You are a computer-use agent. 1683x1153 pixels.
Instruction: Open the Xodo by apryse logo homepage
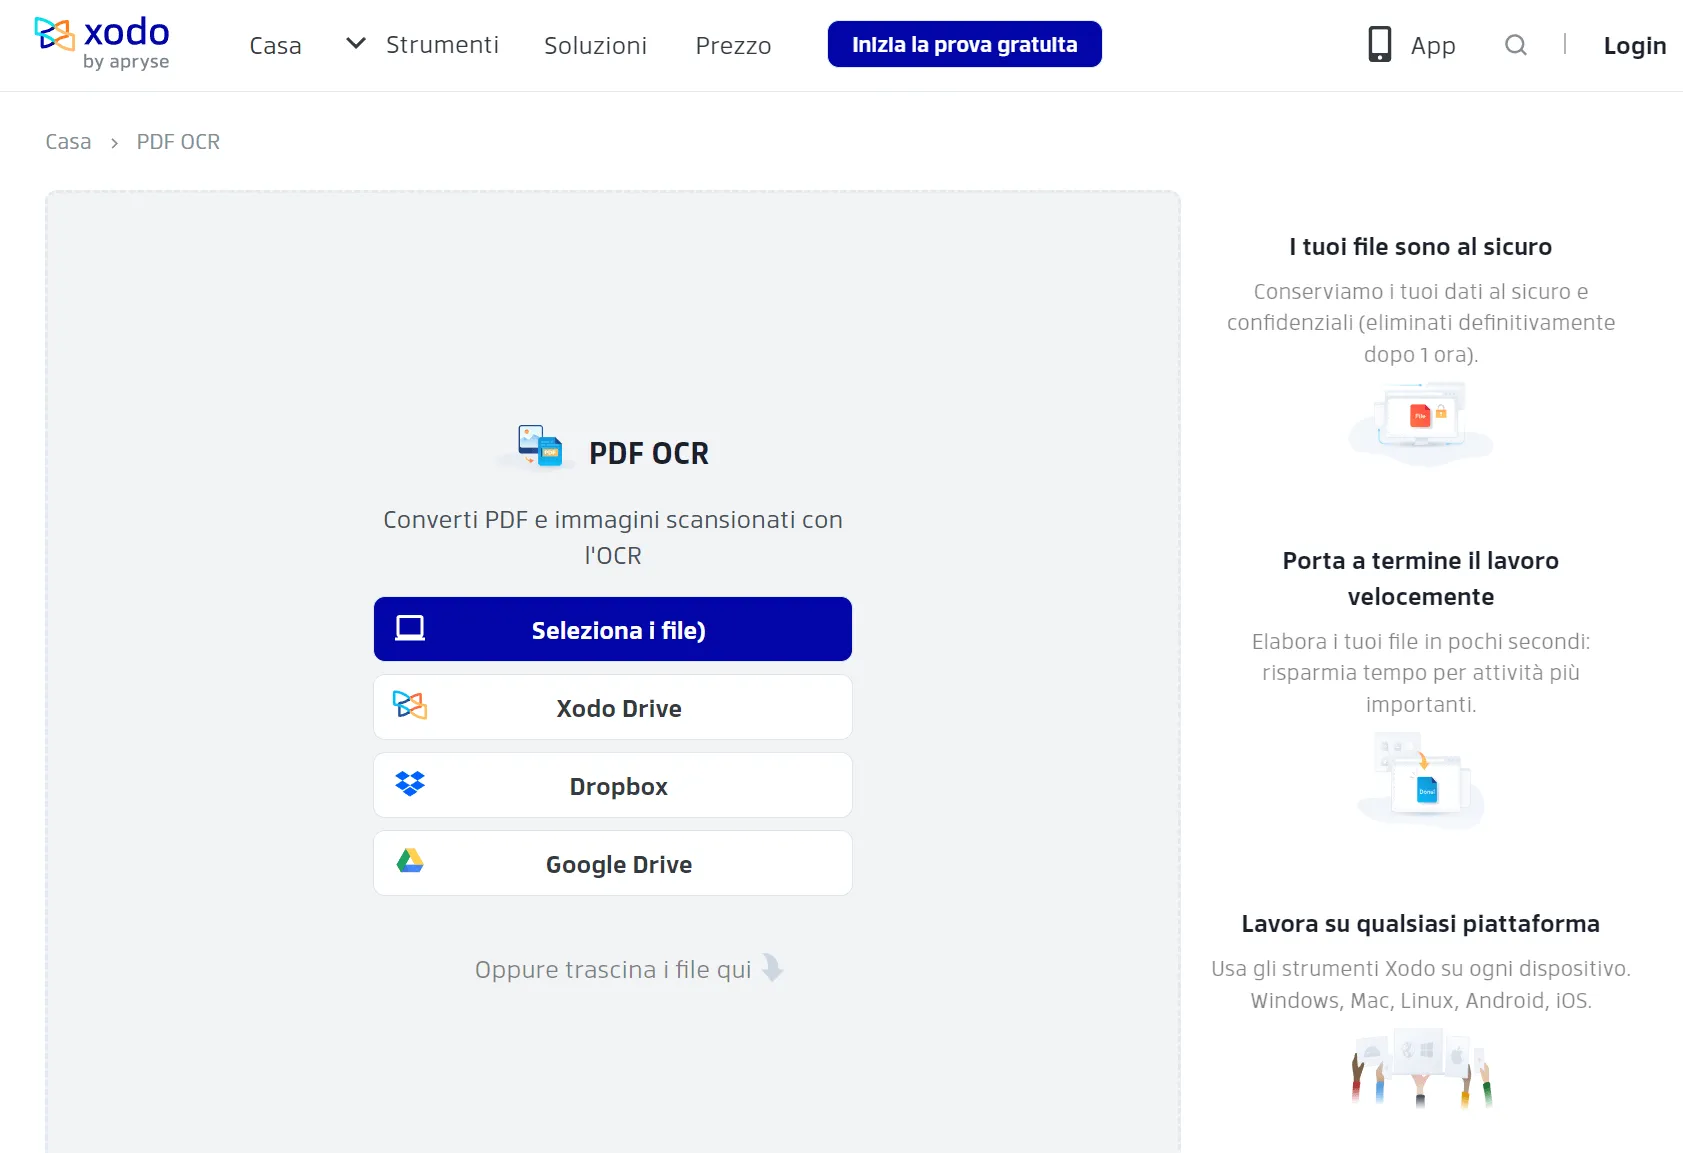102,44
